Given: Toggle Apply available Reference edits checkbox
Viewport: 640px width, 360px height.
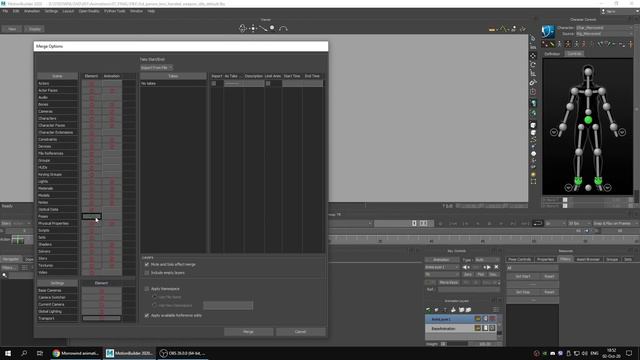Looking at the screenshot, I should point(147,316).
